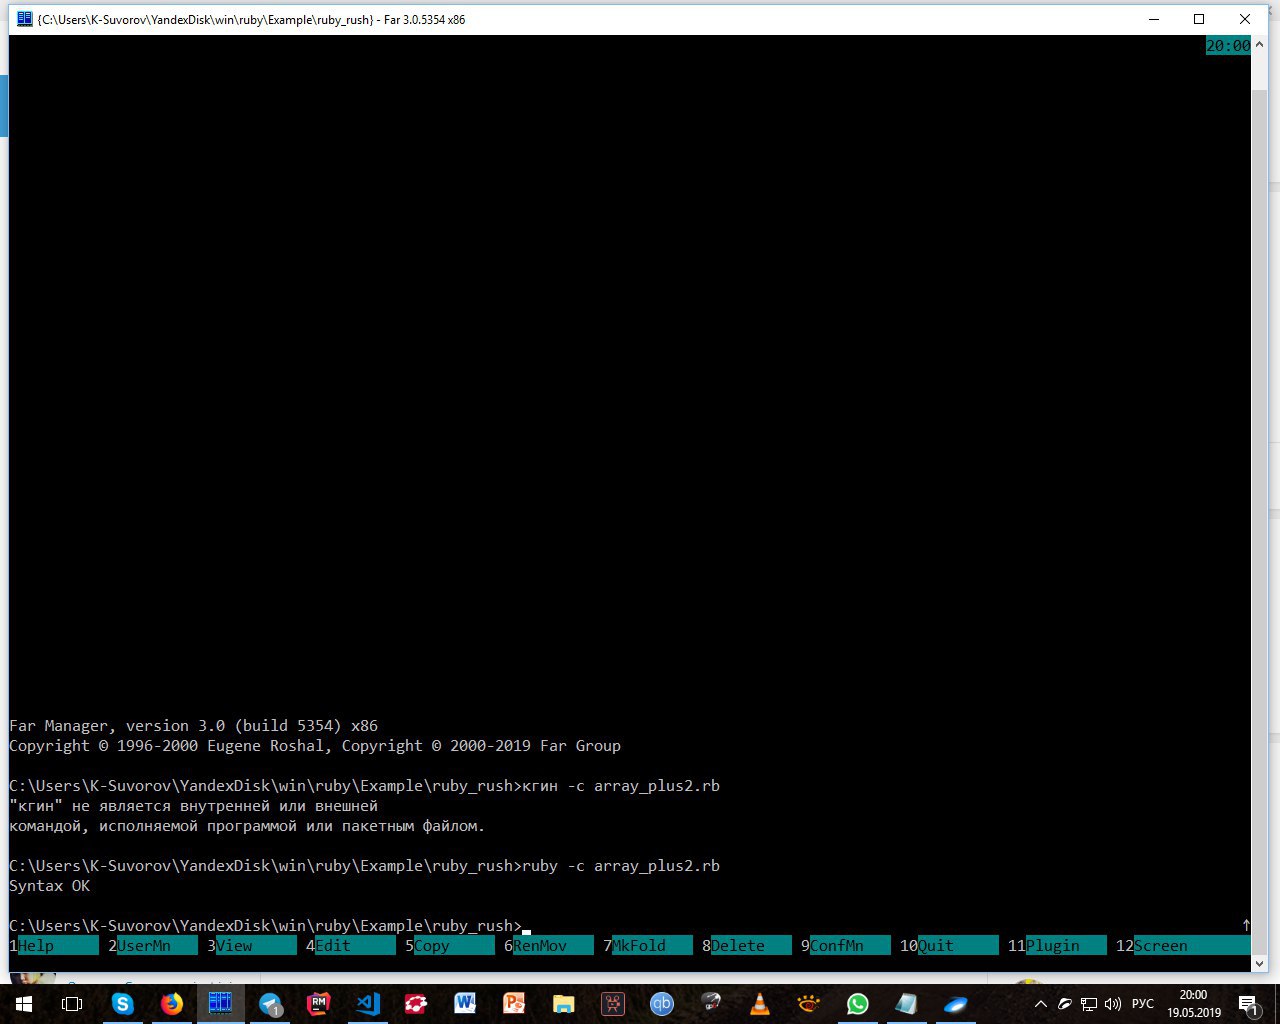The height and width of the screenshot is (1024, 1280).
Task: Open the Windows Start menu
Action: pos(24,1003)
